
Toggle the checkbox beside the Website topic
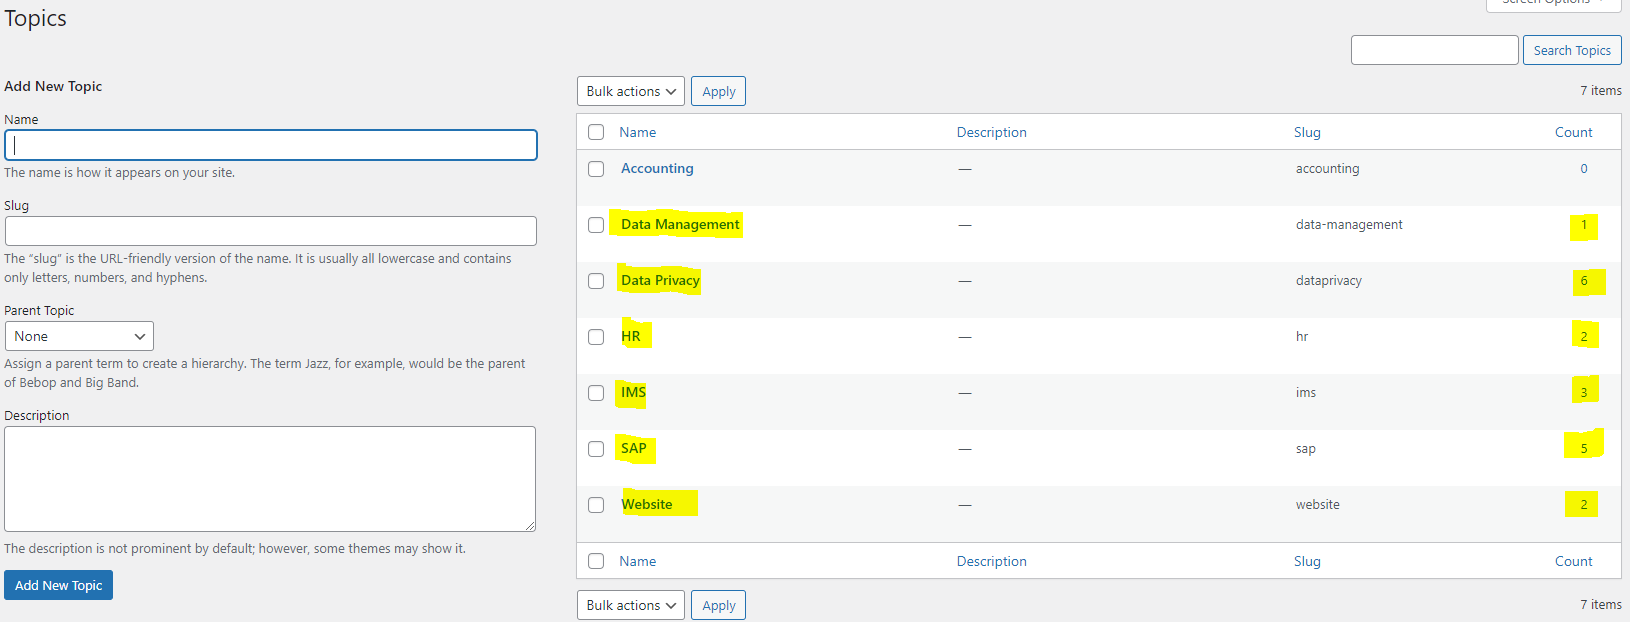596,505
